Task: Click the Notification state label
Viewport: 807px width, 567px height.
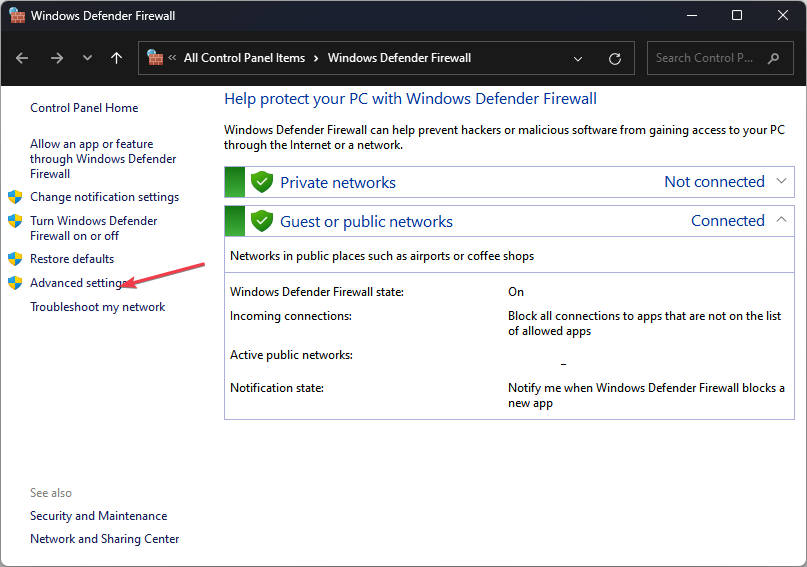Action: [x=277, y=387]
